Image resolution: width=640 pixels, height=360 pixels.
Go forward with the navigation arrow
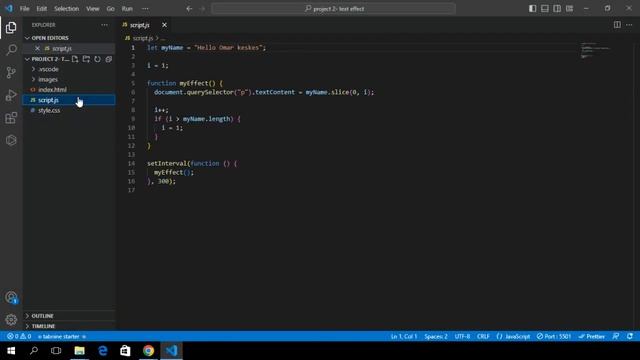pos(202,9)
